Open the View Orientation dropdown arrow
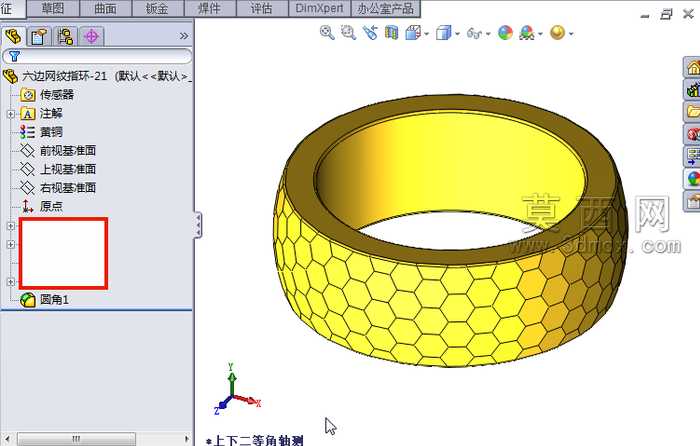This screenshot has height=446, width=700. coord(427,34)
